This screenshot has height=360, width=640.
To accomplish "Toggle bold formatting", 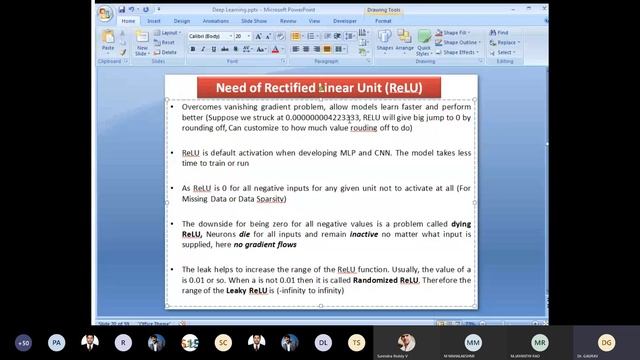I will pyautogui.click(x=193, y=49).
